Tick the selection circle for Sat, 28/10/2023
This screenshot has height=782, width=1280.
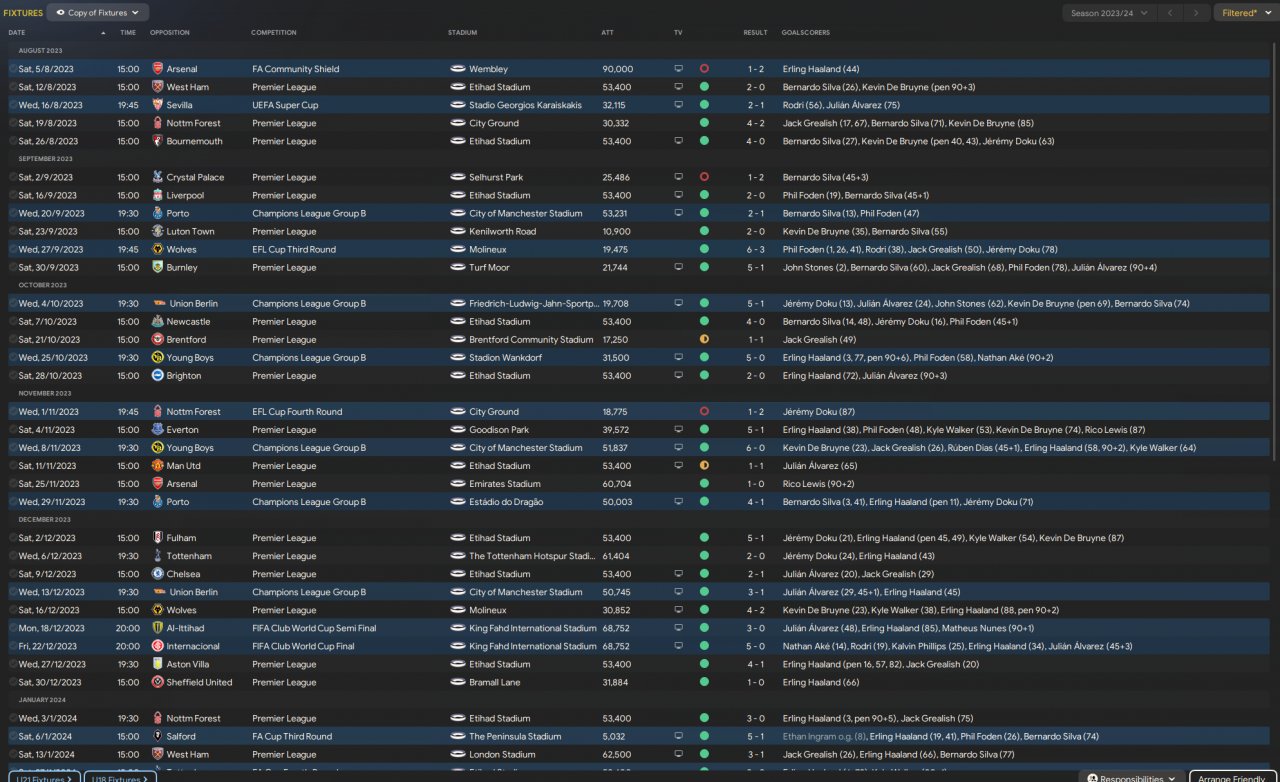point(13,375)
